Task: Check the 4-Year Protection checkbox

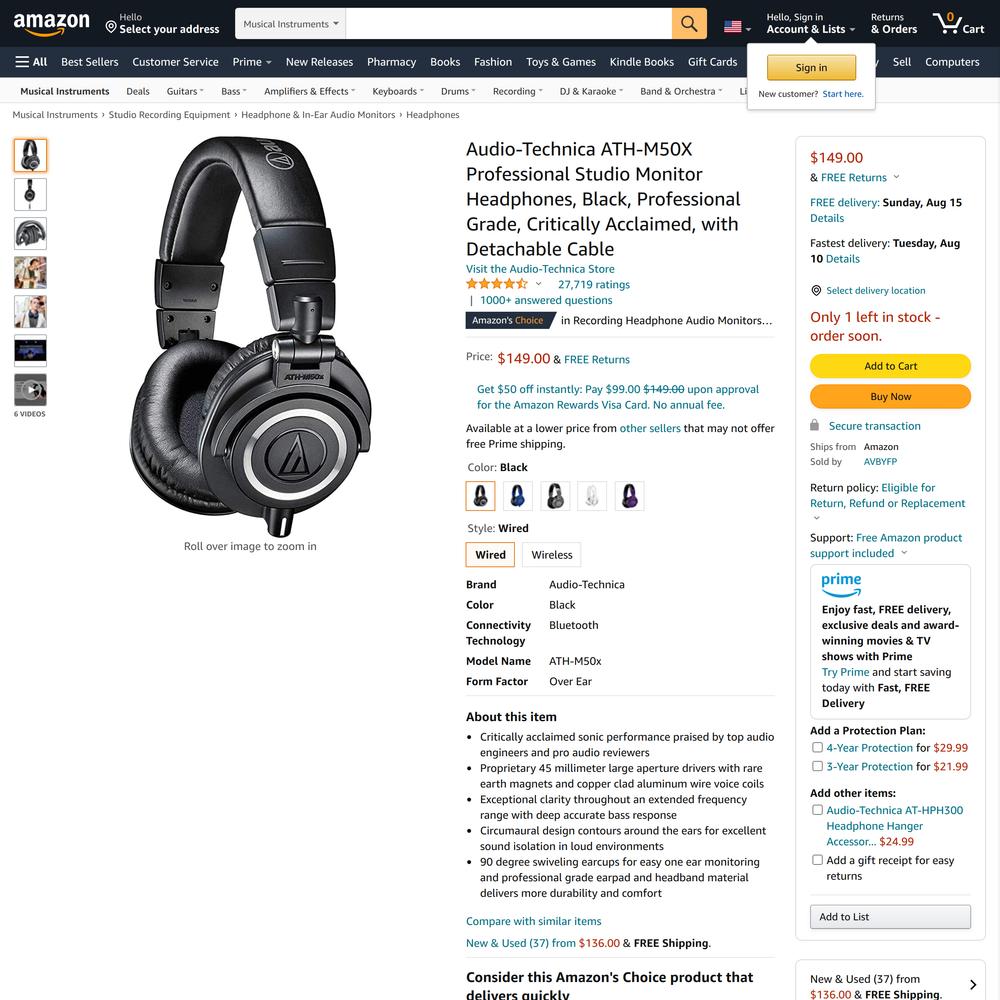Action: [x=817, y=747]
